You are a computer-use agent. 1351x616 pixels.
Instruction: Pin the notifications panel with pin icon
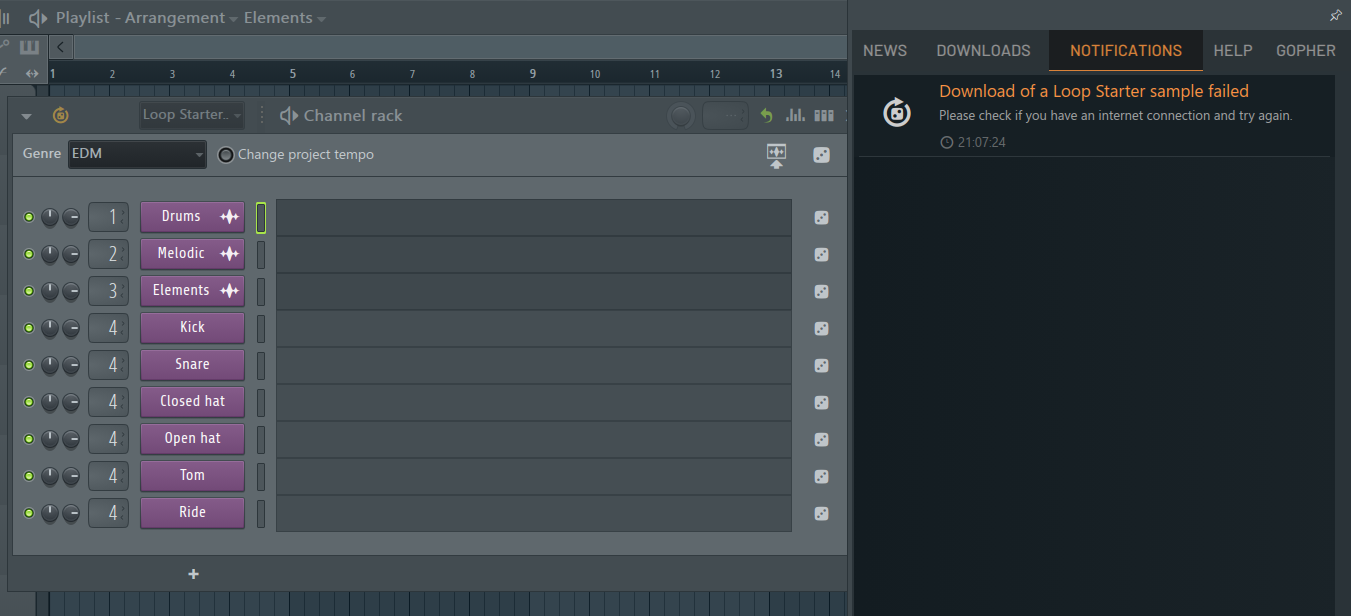(x=1335, y=16)
